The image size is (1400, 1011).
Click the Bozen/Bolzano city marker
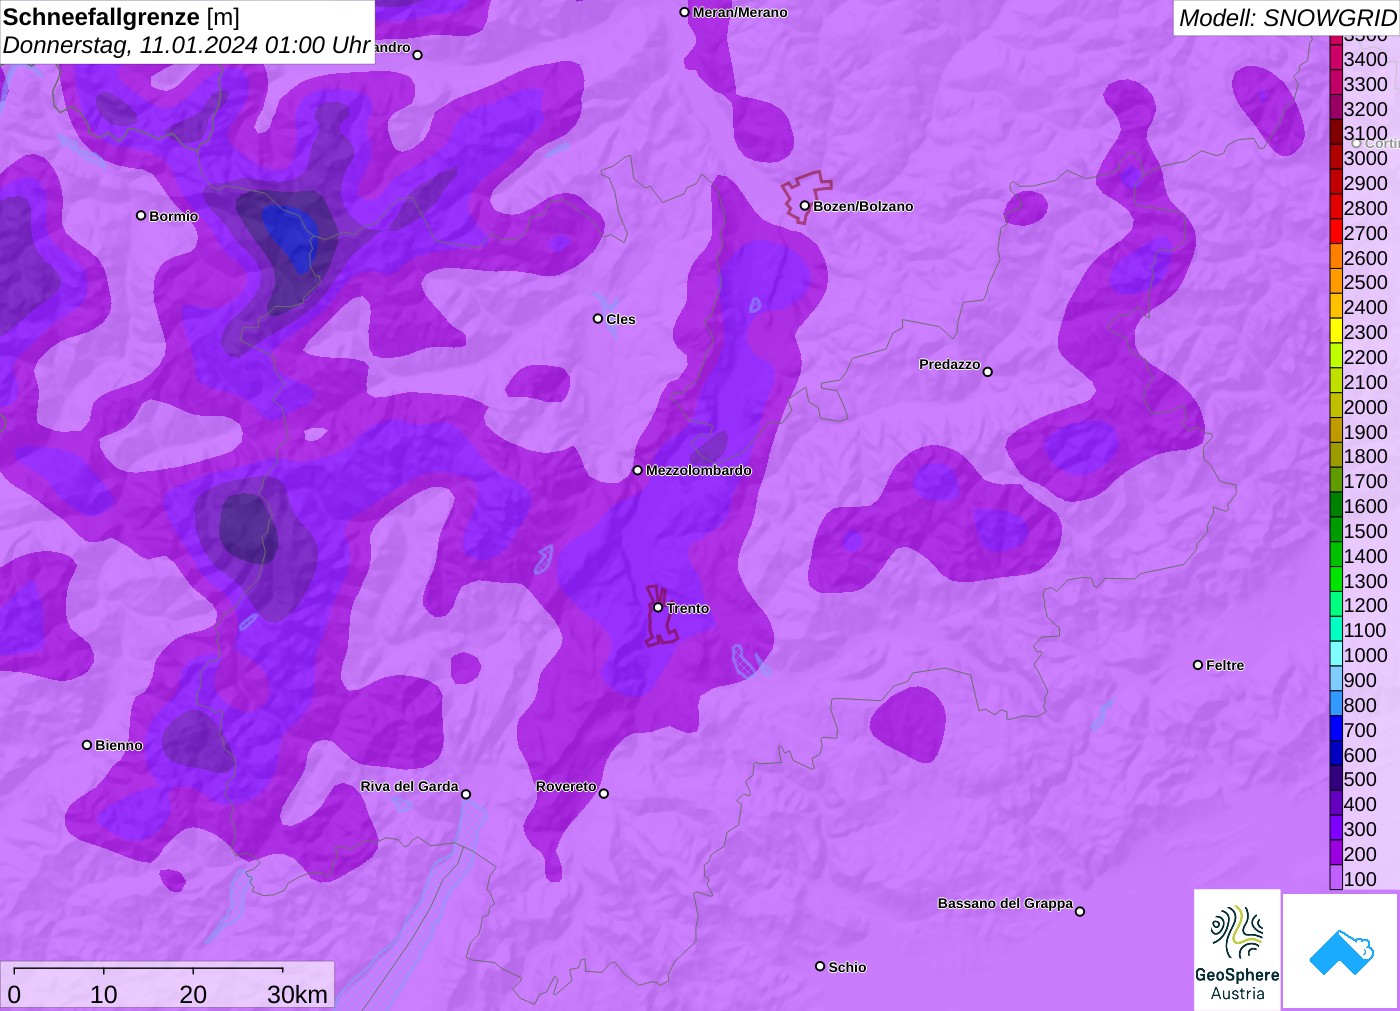point(804,206)
